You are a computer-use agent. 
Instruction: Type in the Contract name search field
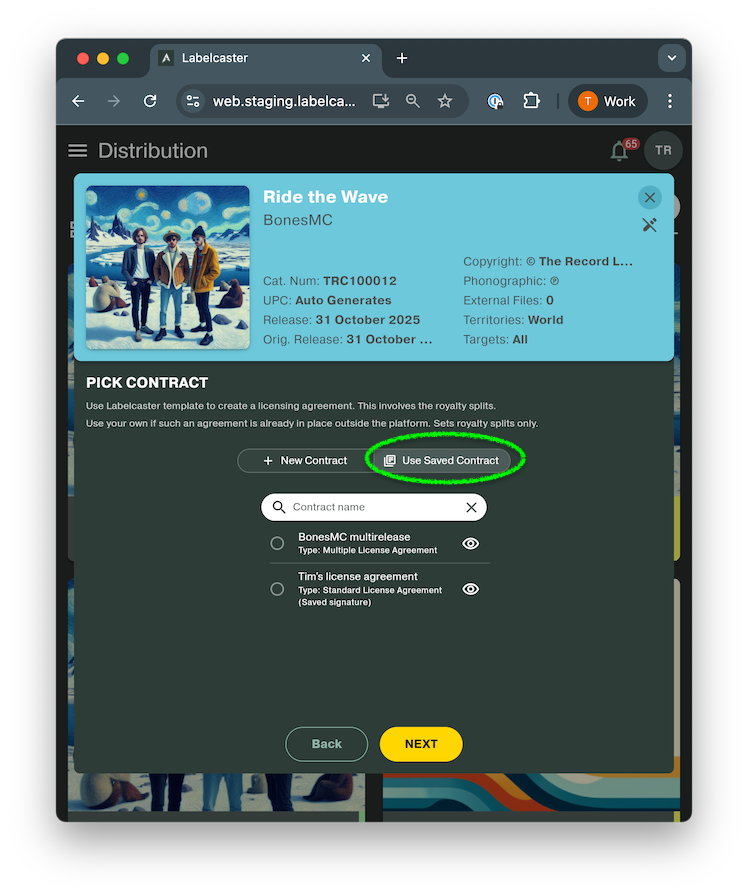tap(375, 507)
